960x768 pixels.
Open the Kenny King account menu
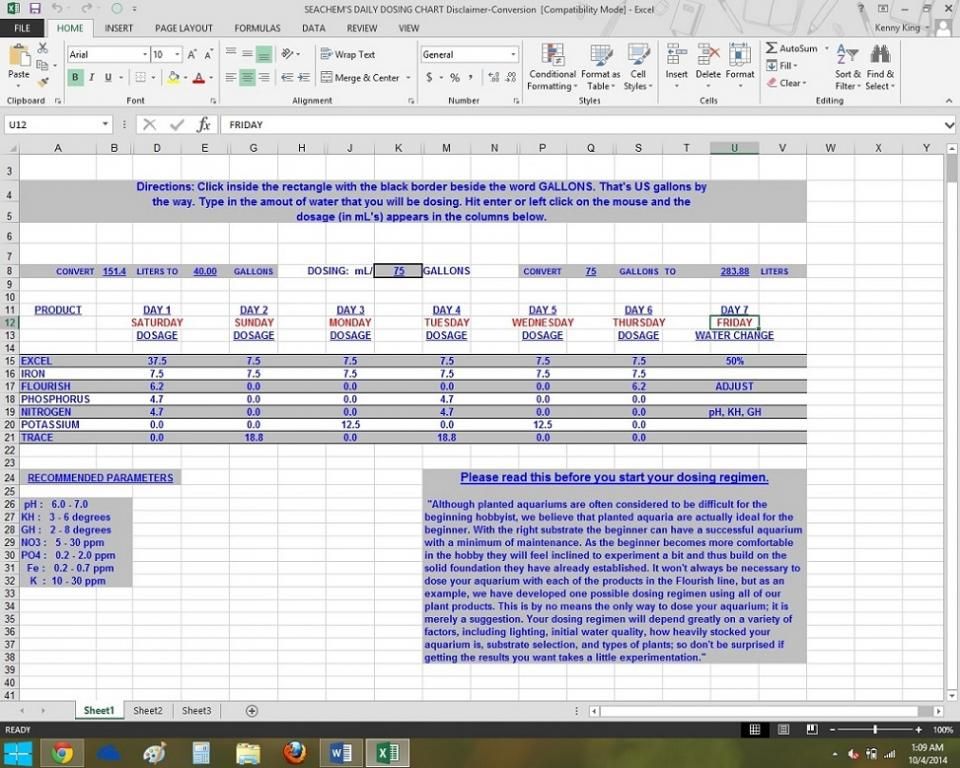(x=901, y=28)
